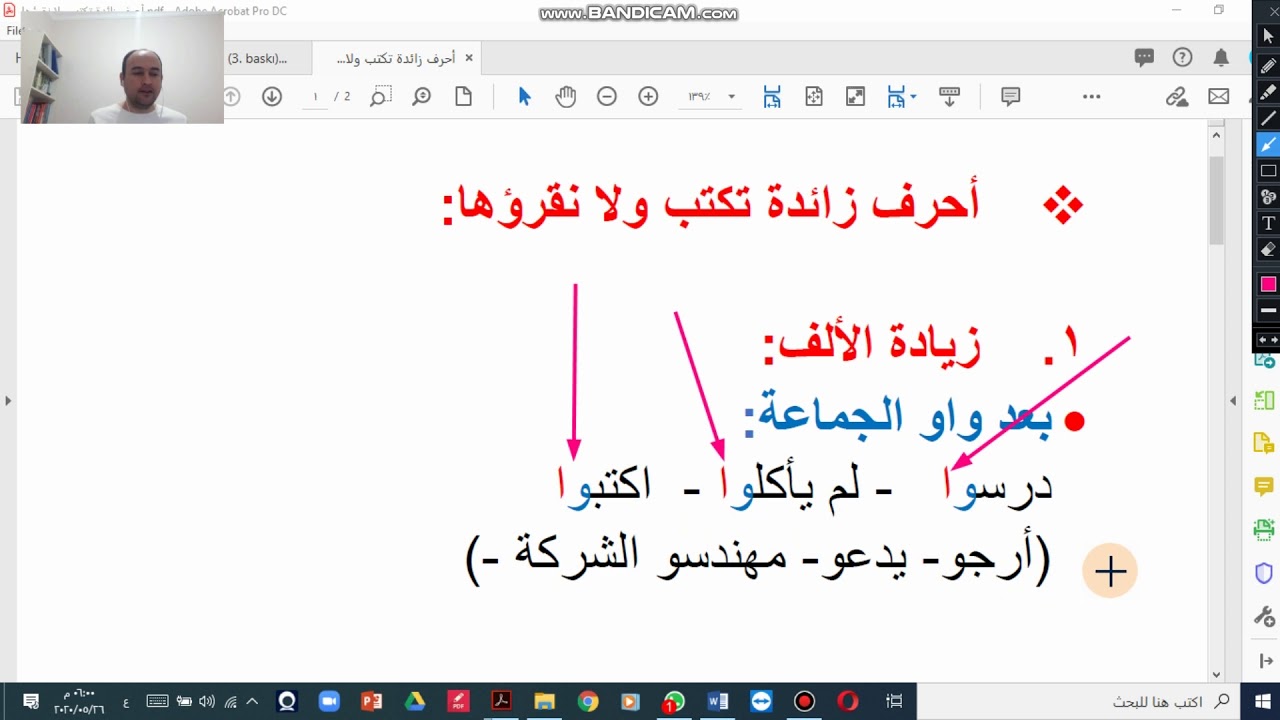Click the collapse-tools arrow at pane bottom
This screenshot has width=1280, height=720.
point(1264,660)
